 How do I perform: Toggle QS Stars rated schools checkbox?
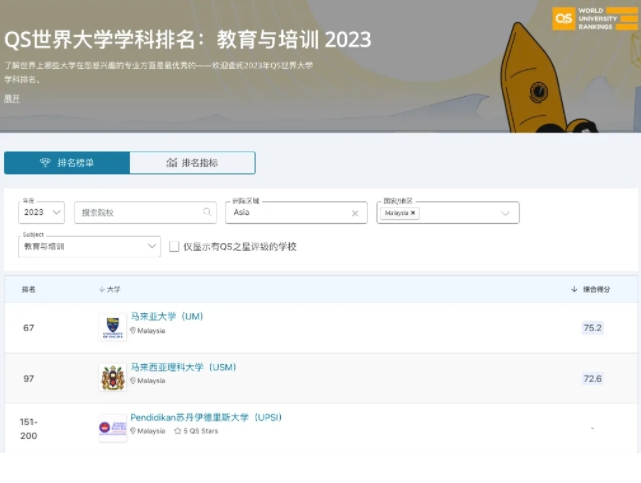point(174,246)
